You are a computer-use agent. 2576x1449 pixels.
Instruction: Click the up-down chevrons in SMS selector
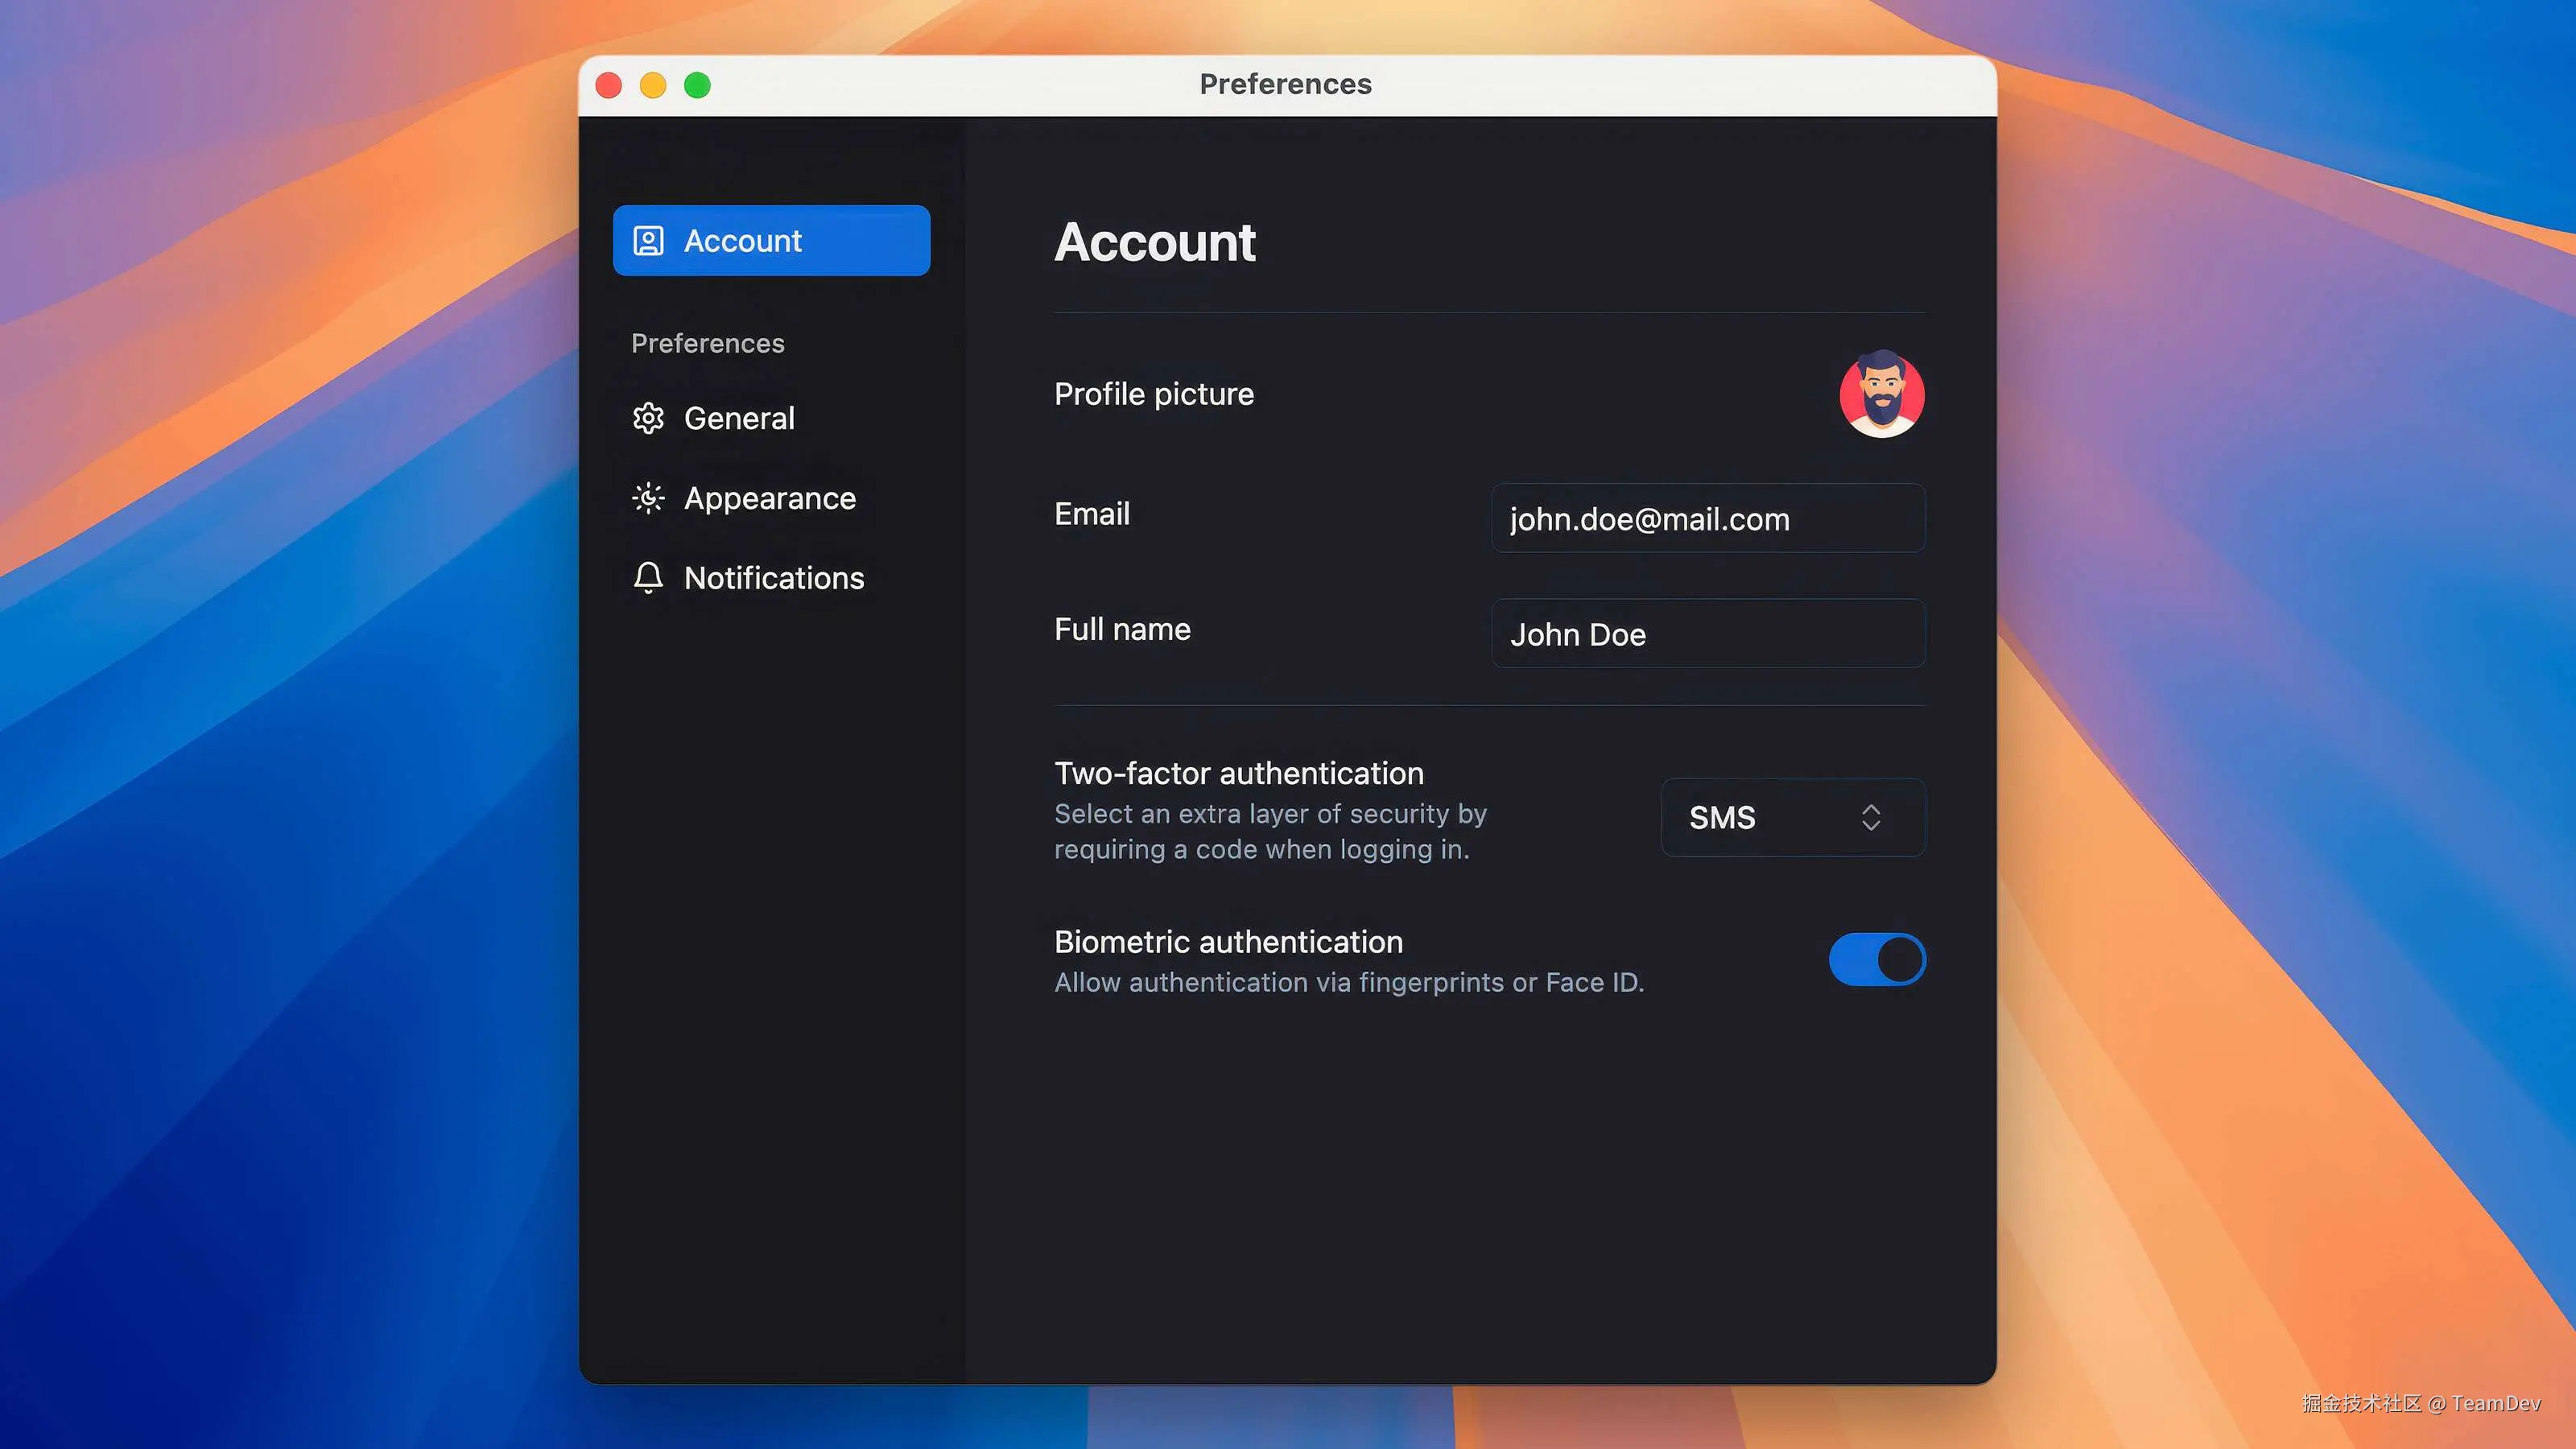click(x=1870, y=817)
